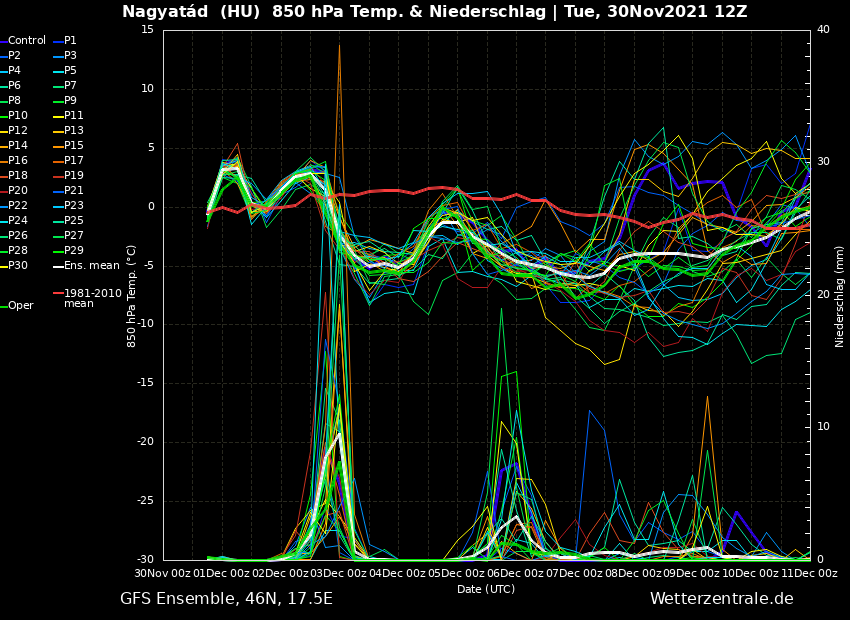
Task: Click the P12 yellow line swatch
Action: (x=3, y=131)
